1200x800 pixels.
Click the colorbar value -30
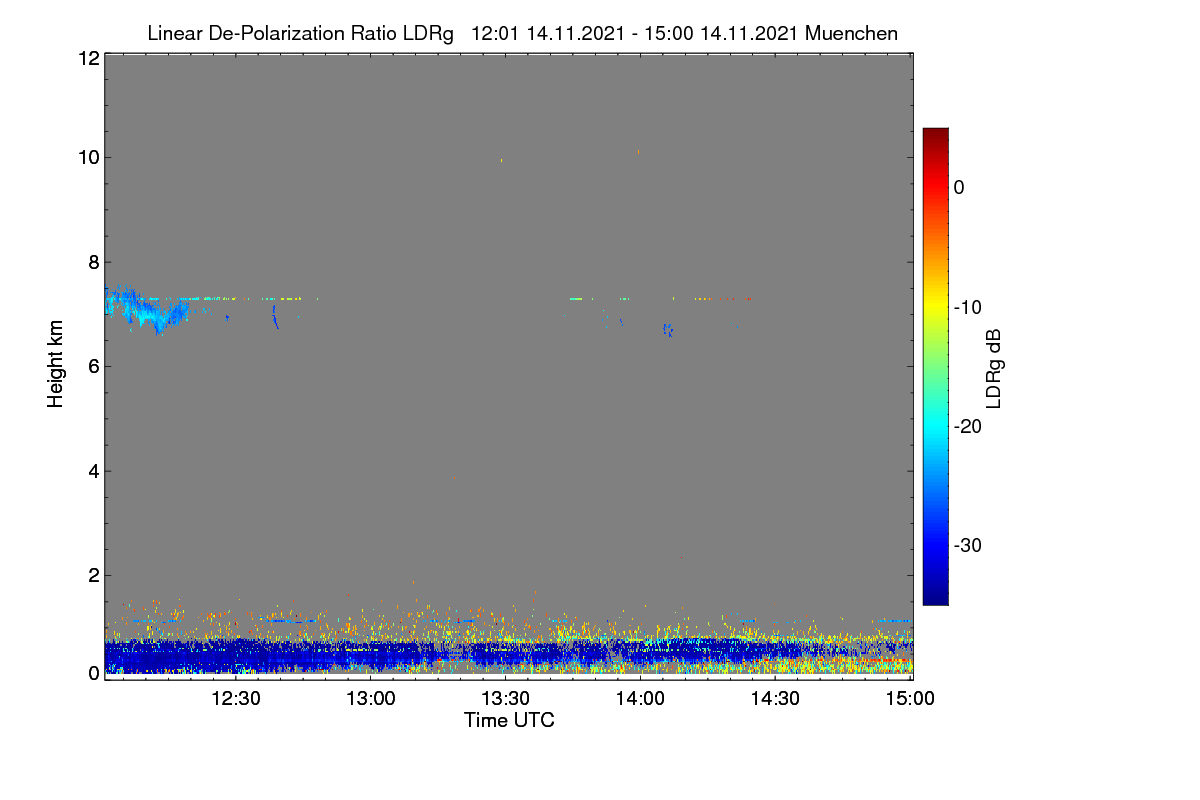[x=970, y=546]
